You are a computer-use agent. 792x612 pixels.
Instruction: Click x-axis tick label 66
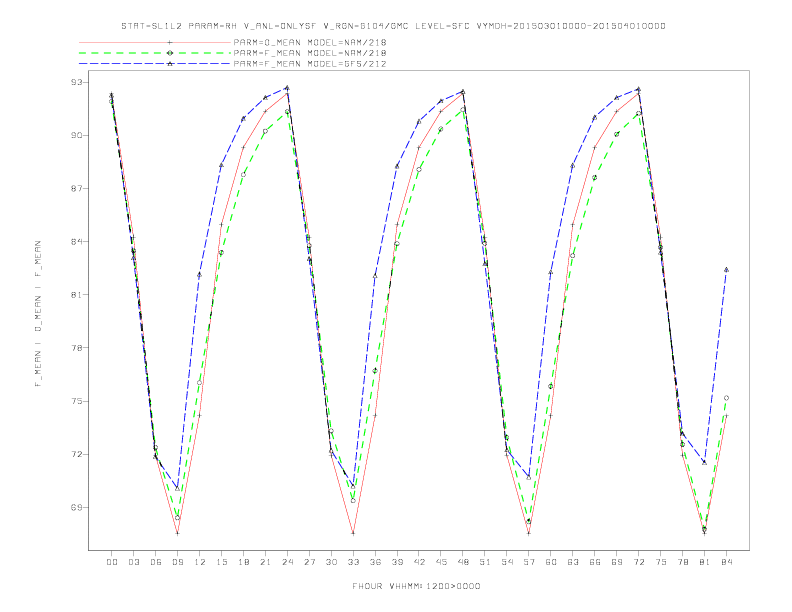pos(595,562)
